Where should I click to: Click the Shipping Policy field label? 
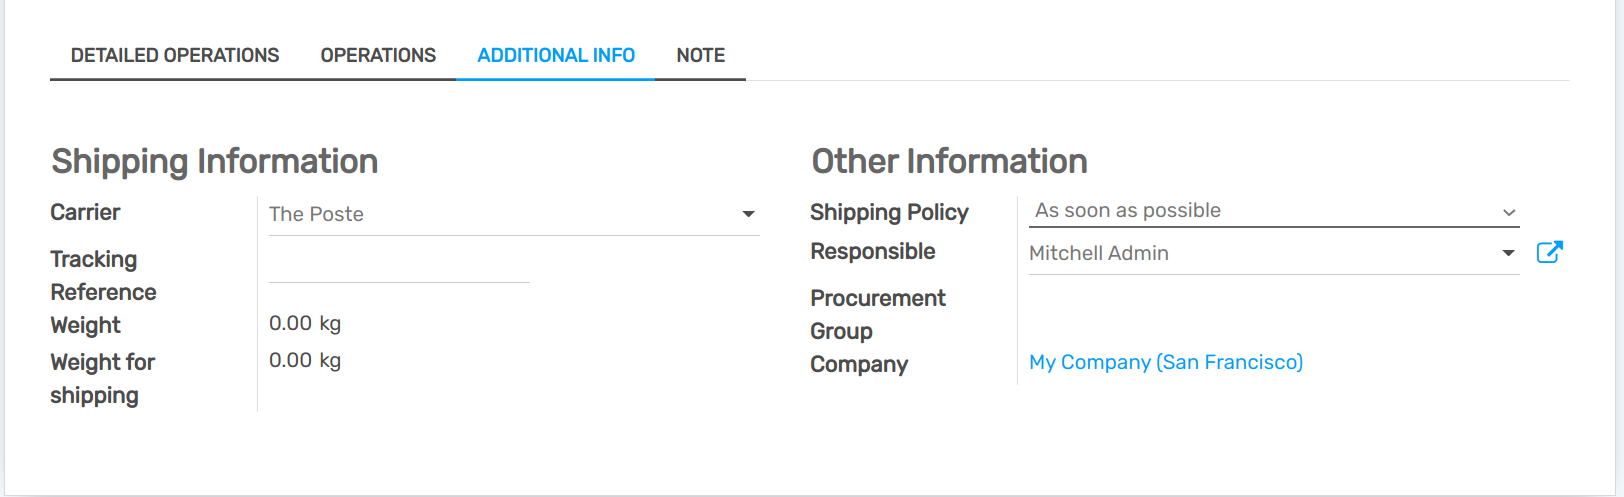point(889,212)
